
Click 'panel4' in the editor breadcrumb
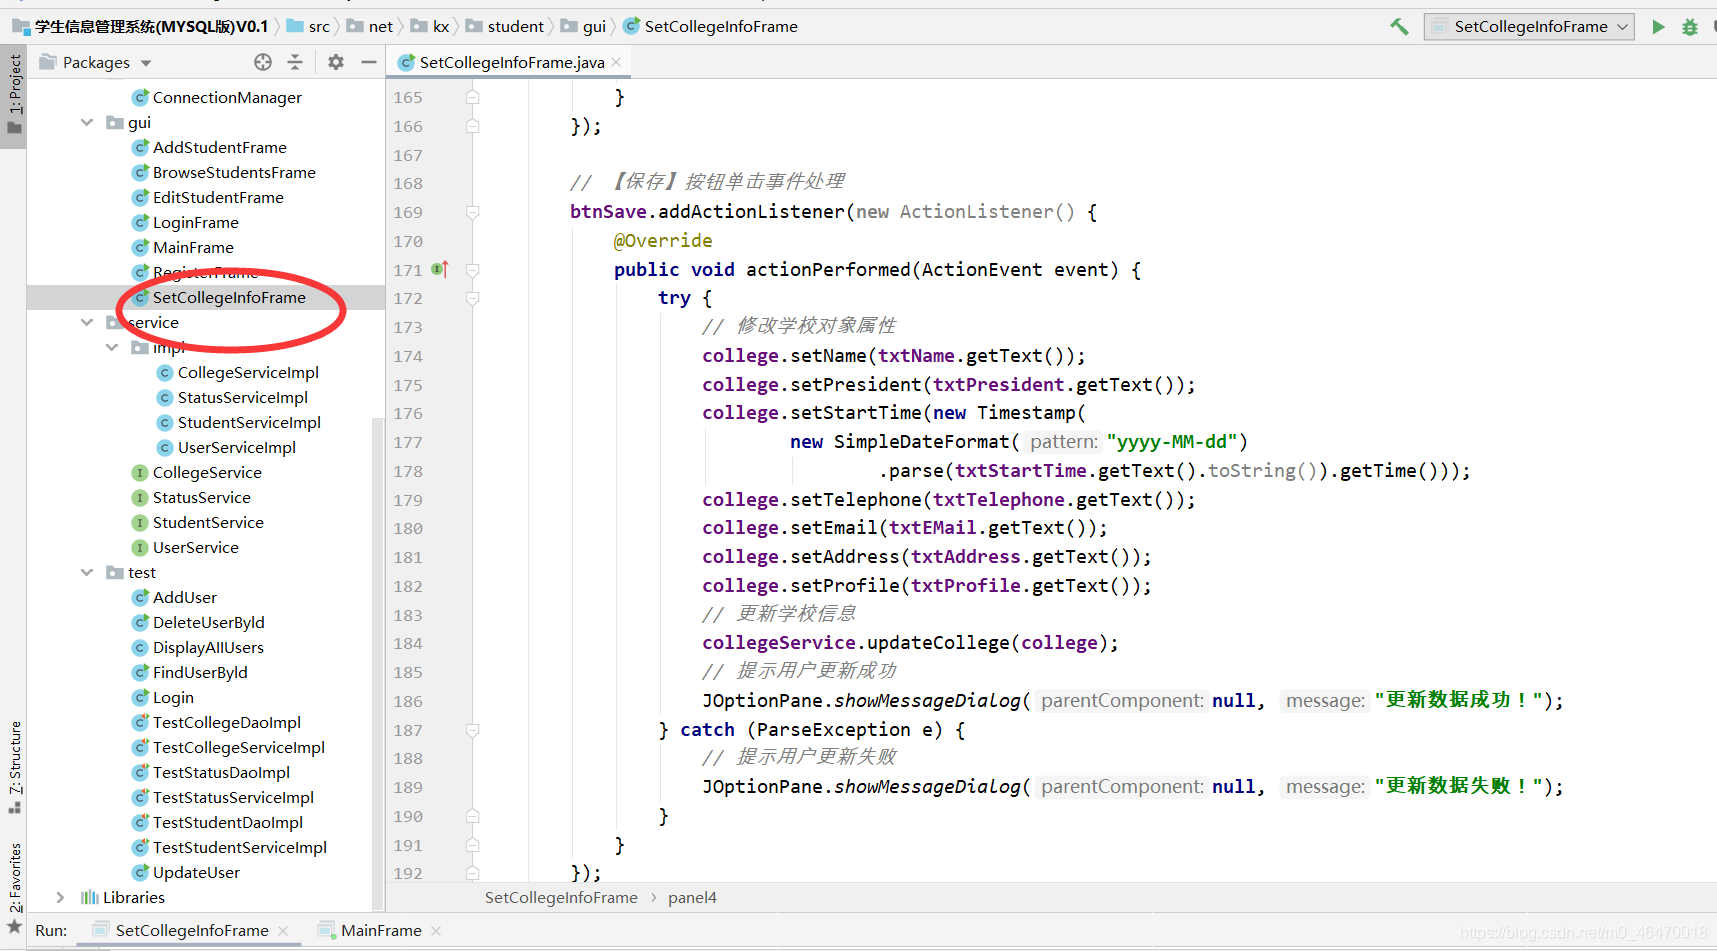tap(692, 897)
